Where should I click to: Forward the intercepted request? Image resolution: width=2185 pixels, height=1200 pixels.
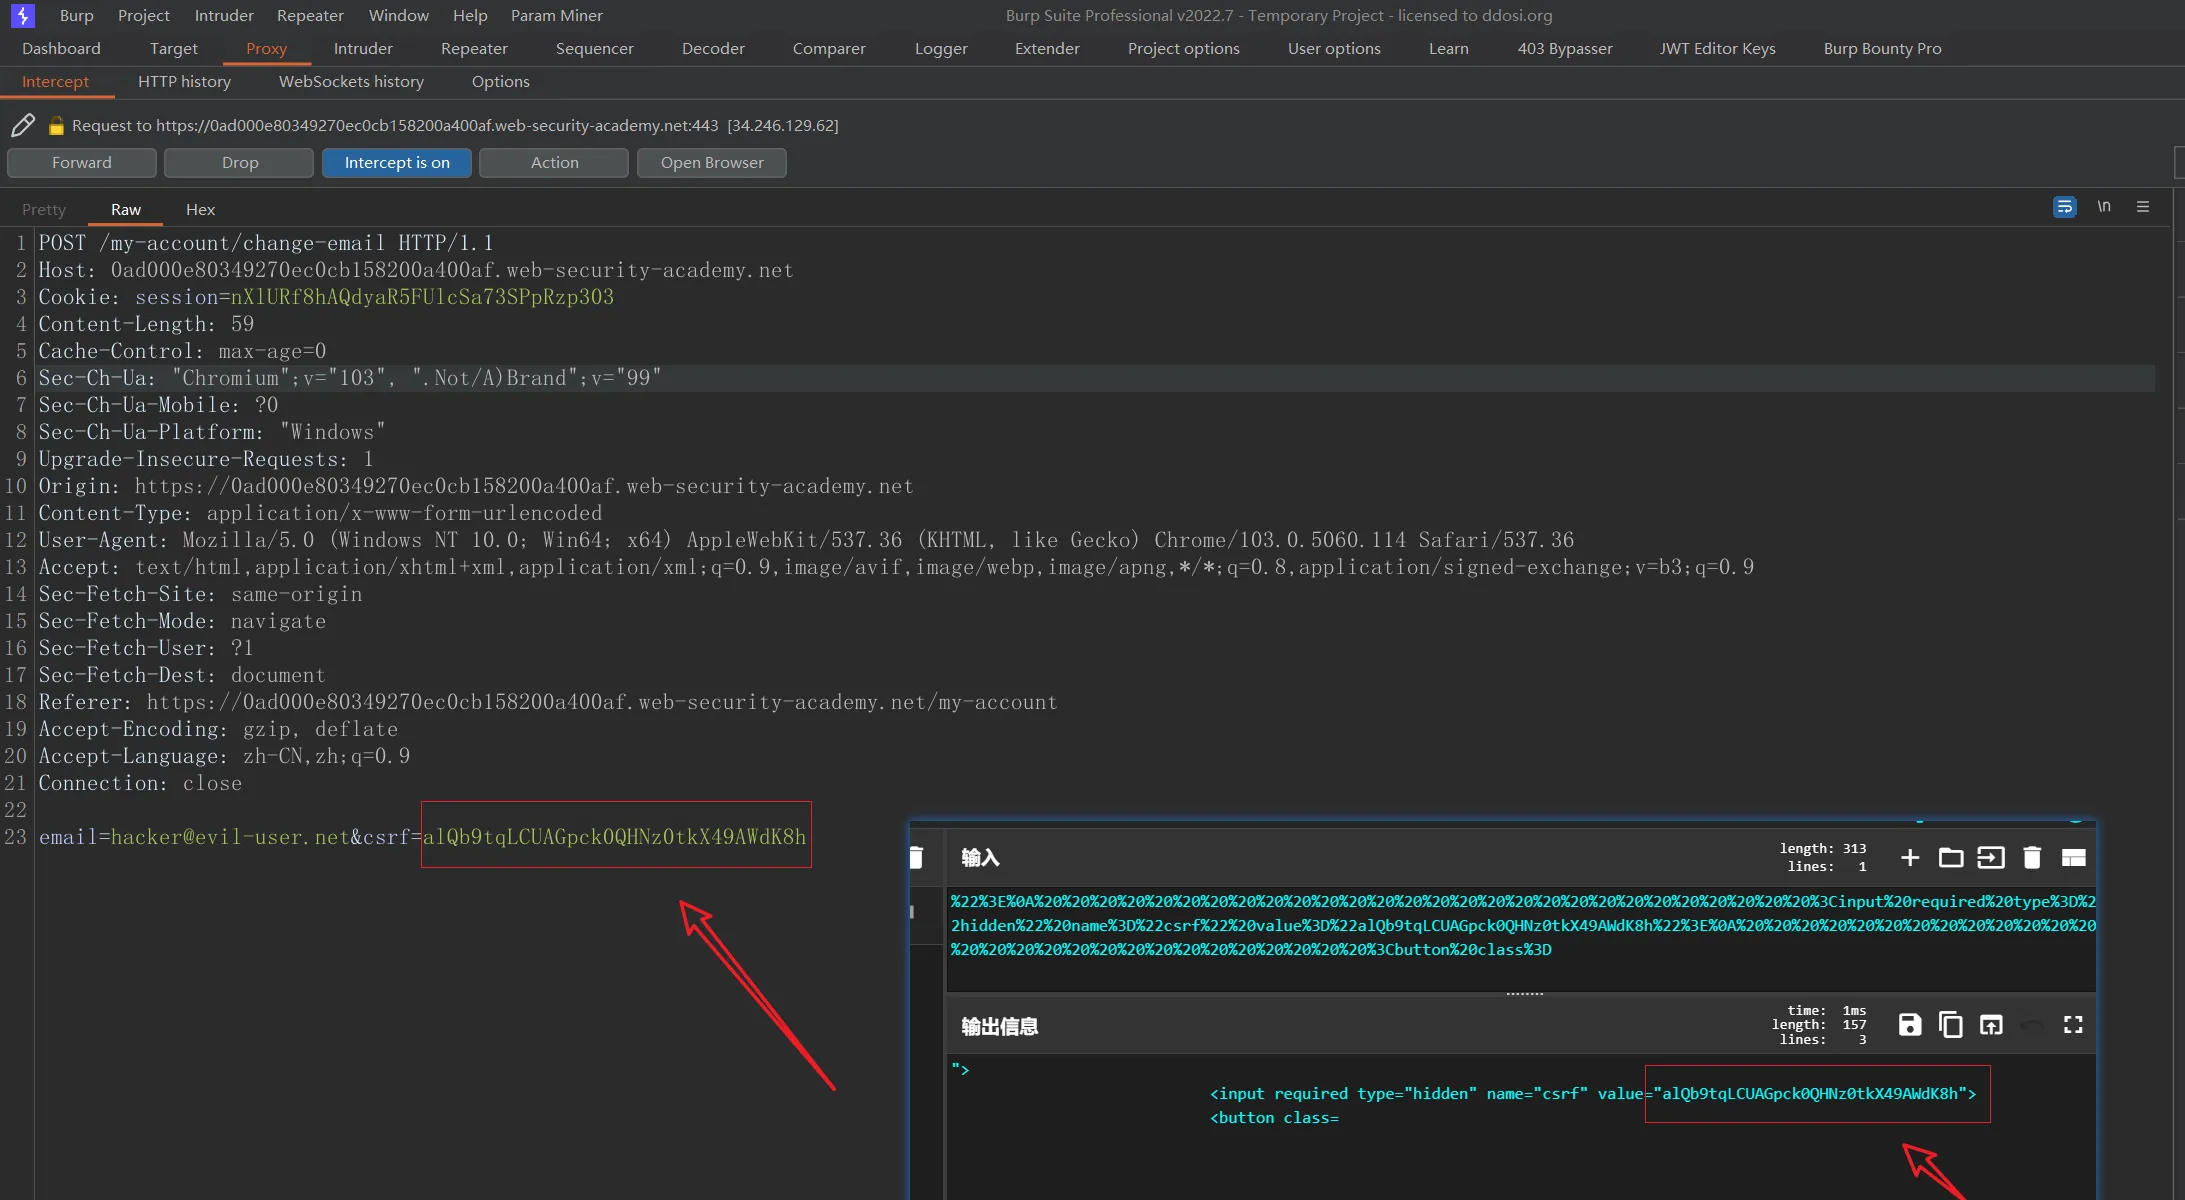pyautogui.click(x=82, y=162)
